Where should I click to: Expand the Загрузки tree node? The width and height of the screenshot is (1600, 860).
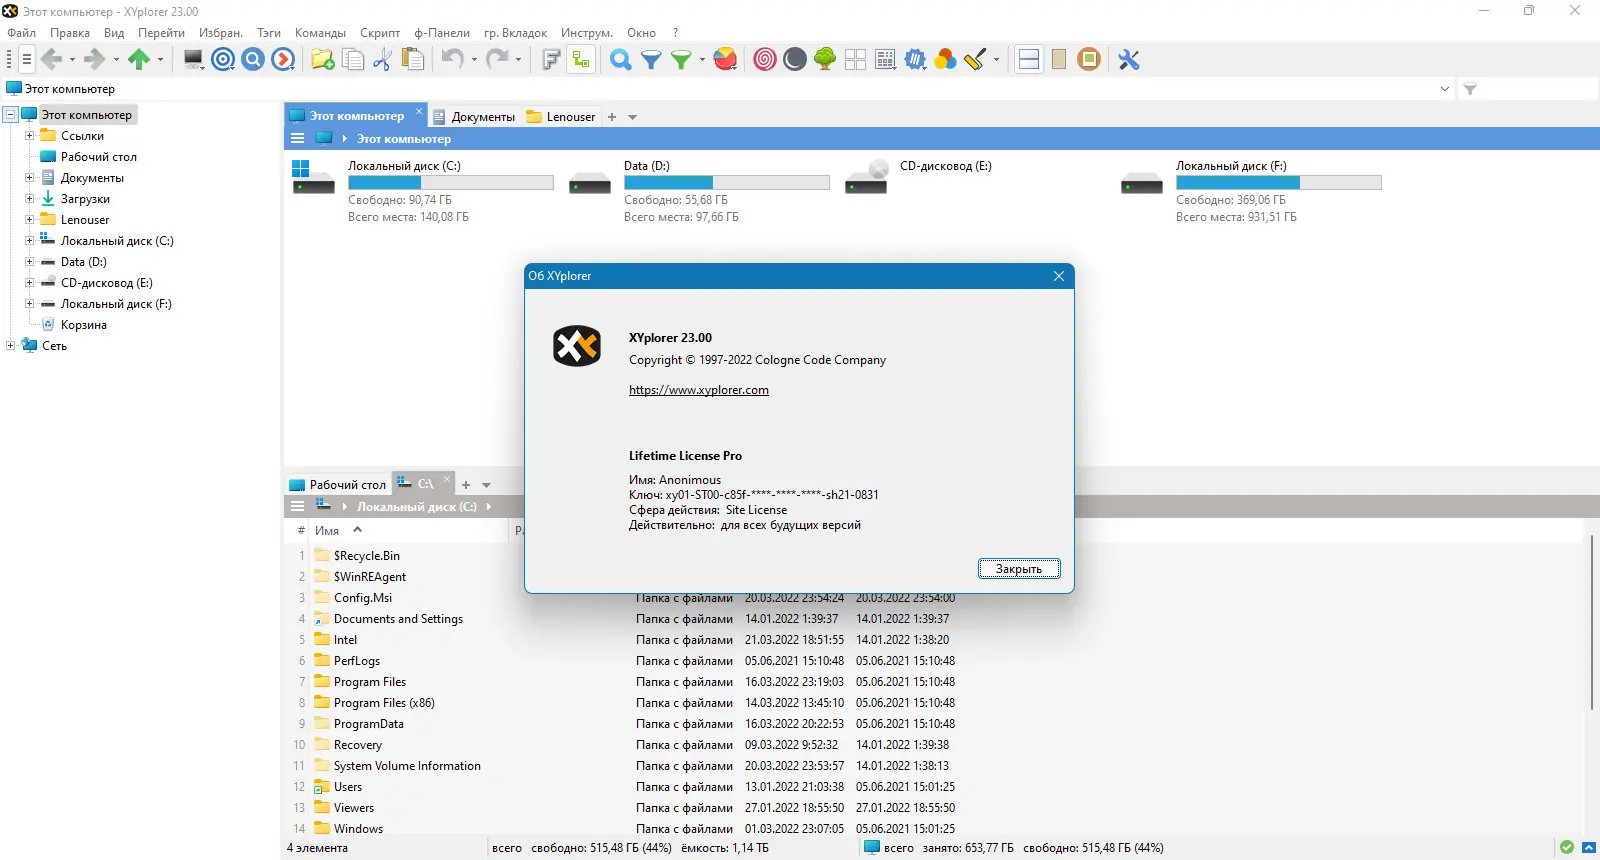[x=29, y=199]
